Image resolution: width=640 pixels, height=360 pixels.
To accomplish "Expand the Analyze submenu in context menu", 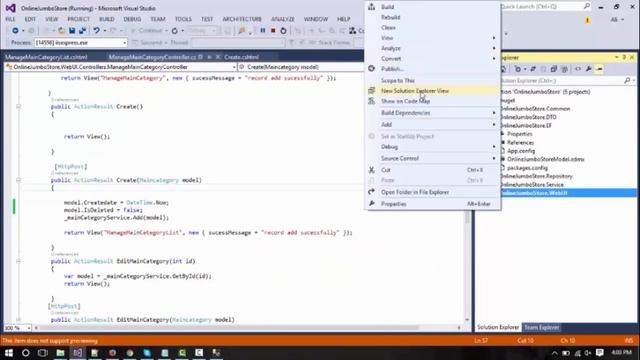I will click(434, 48).
